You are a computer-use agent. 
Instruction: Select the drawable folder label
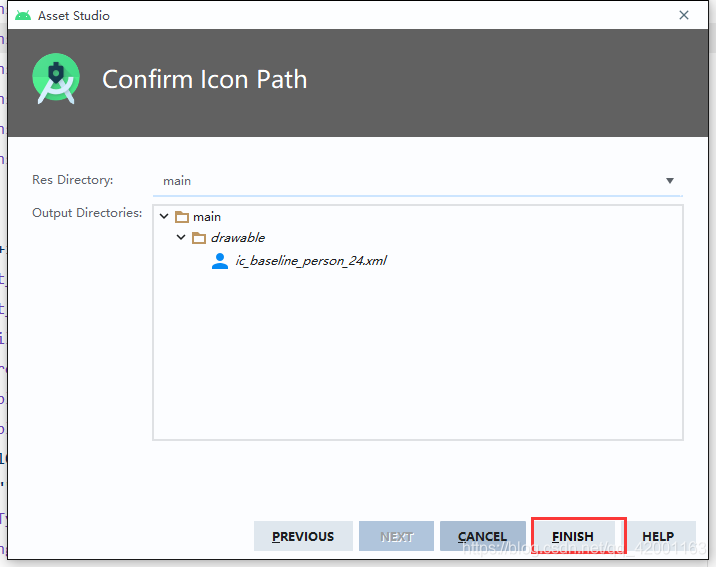pyautogui.click(x=238, y=238)
